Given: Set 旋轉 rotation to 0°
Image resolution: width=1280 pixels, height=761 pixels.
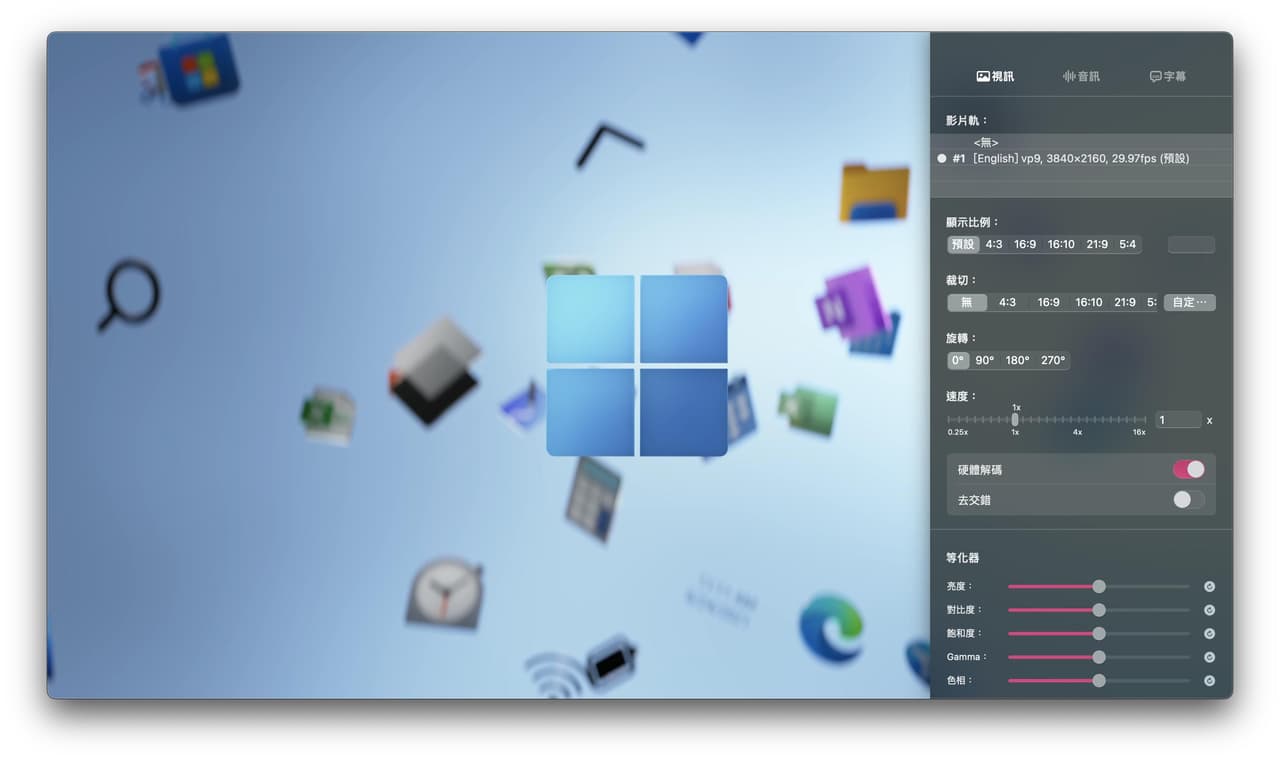Looking at the screenshot, I should (x=958, y=360).
